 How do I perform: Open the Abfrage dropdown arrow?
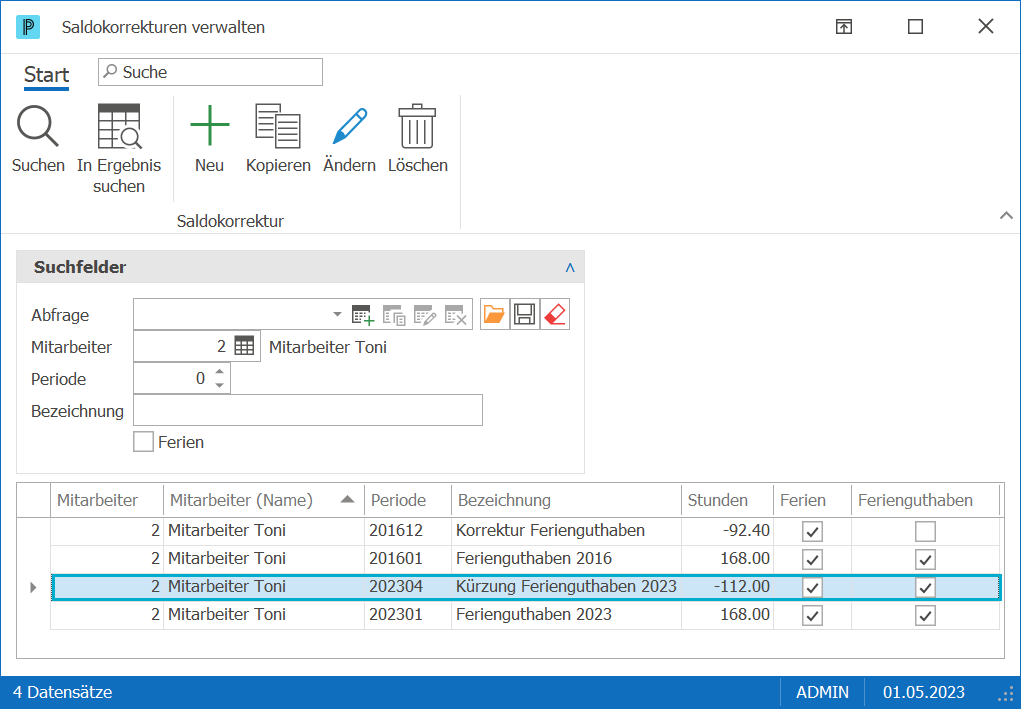pos(337,314)
